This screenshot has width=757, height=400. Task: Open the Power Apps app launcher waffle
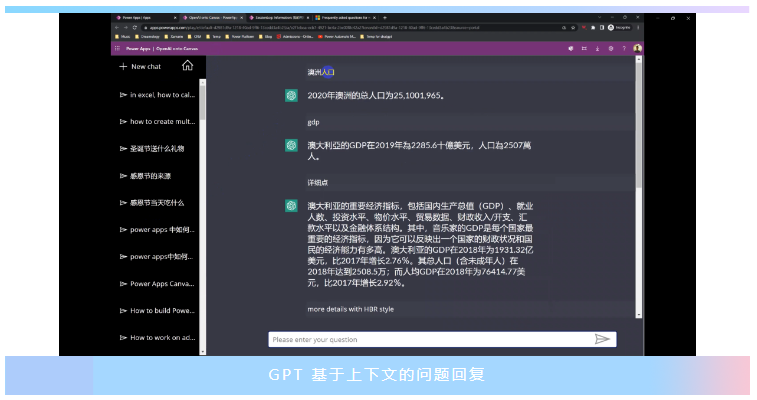tap(117, 49)
